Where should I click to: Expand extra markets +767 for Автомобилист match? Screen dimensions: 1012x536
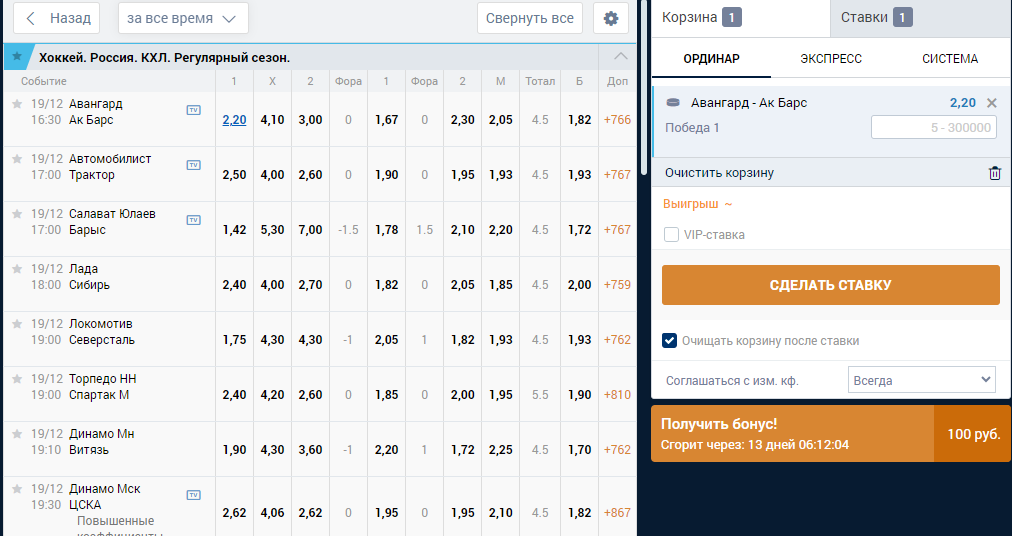point(617,174)
